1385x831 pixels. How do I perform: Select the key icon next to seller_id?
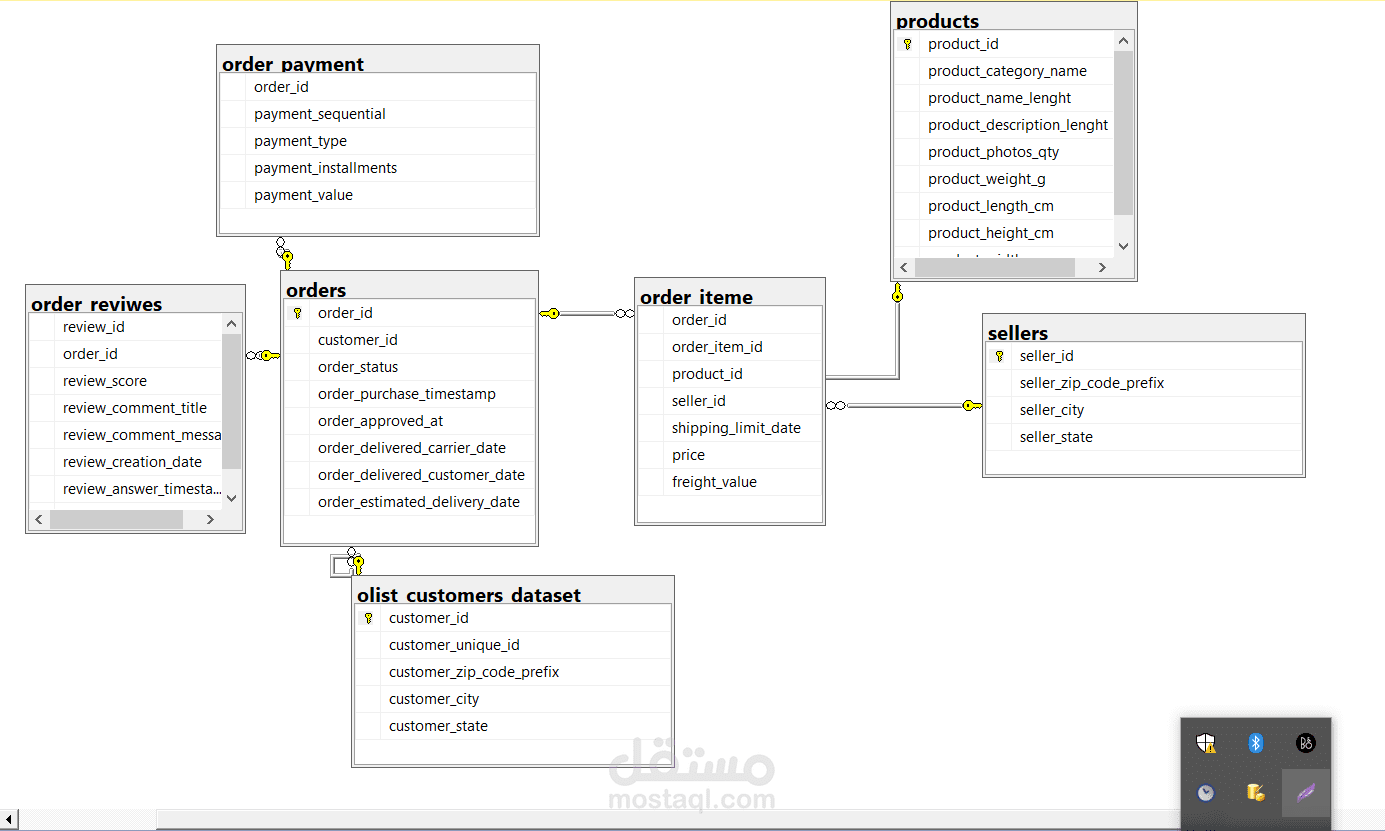(x=998, y=355)
